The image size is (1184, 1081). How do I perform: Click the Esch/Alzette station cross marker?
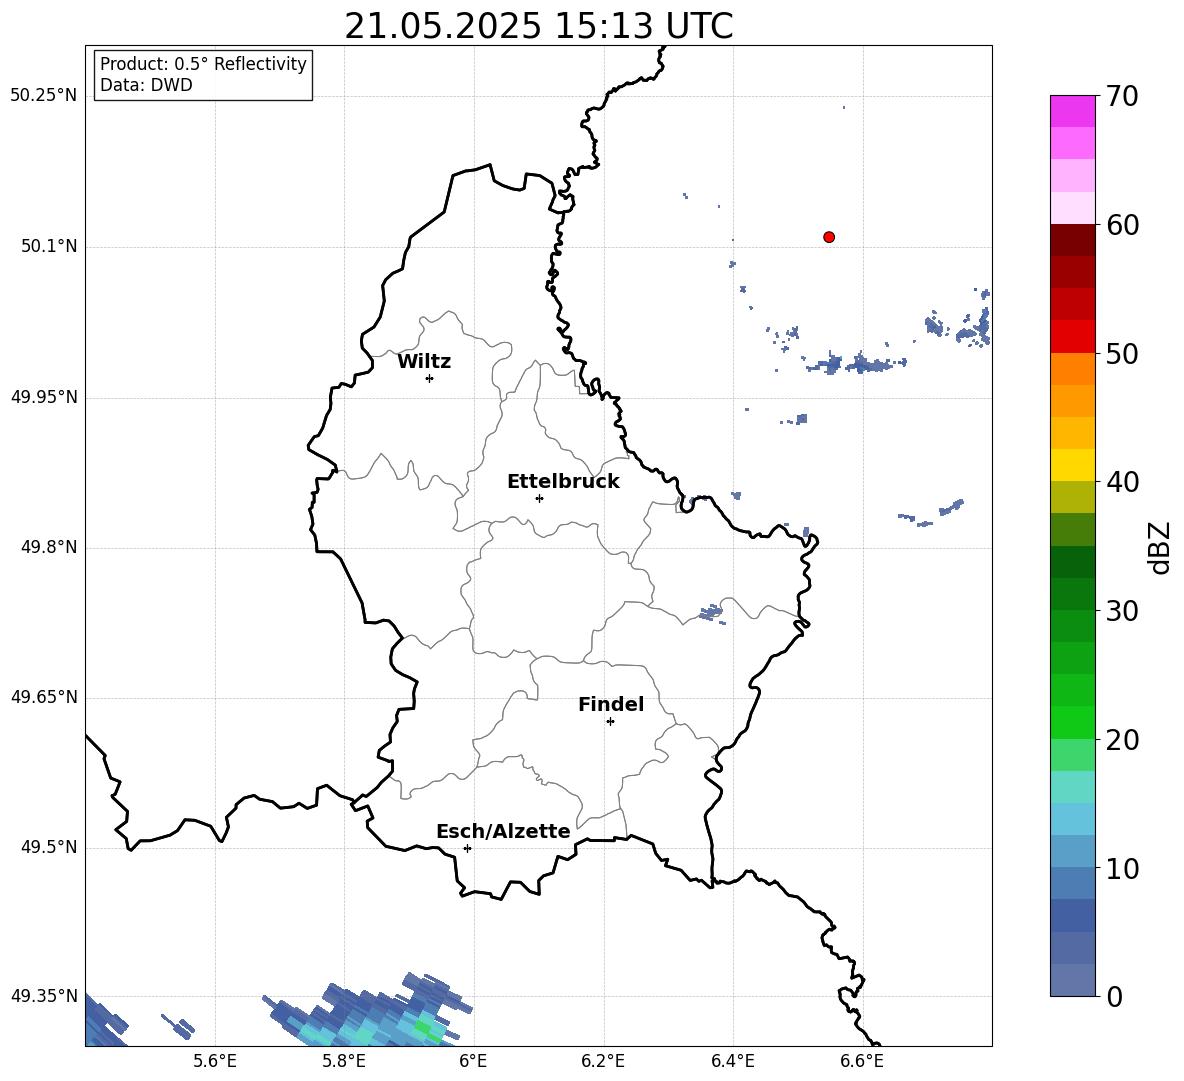tap(467, 848)
